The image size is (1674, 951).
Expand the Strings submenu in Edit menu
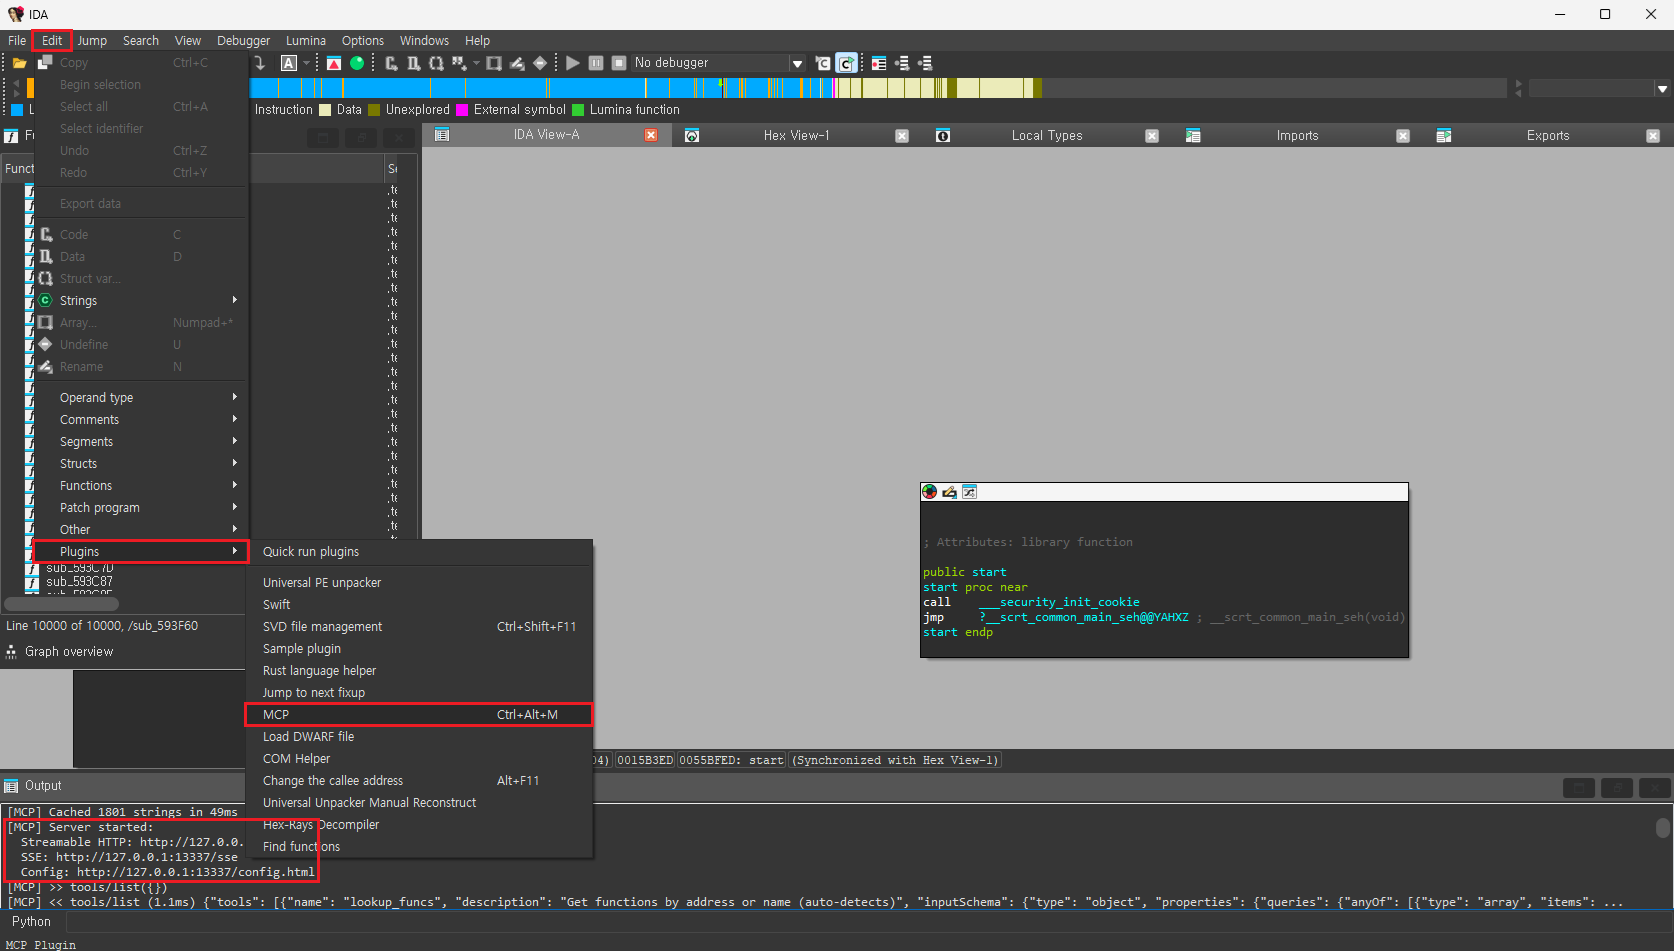point(141,301)
